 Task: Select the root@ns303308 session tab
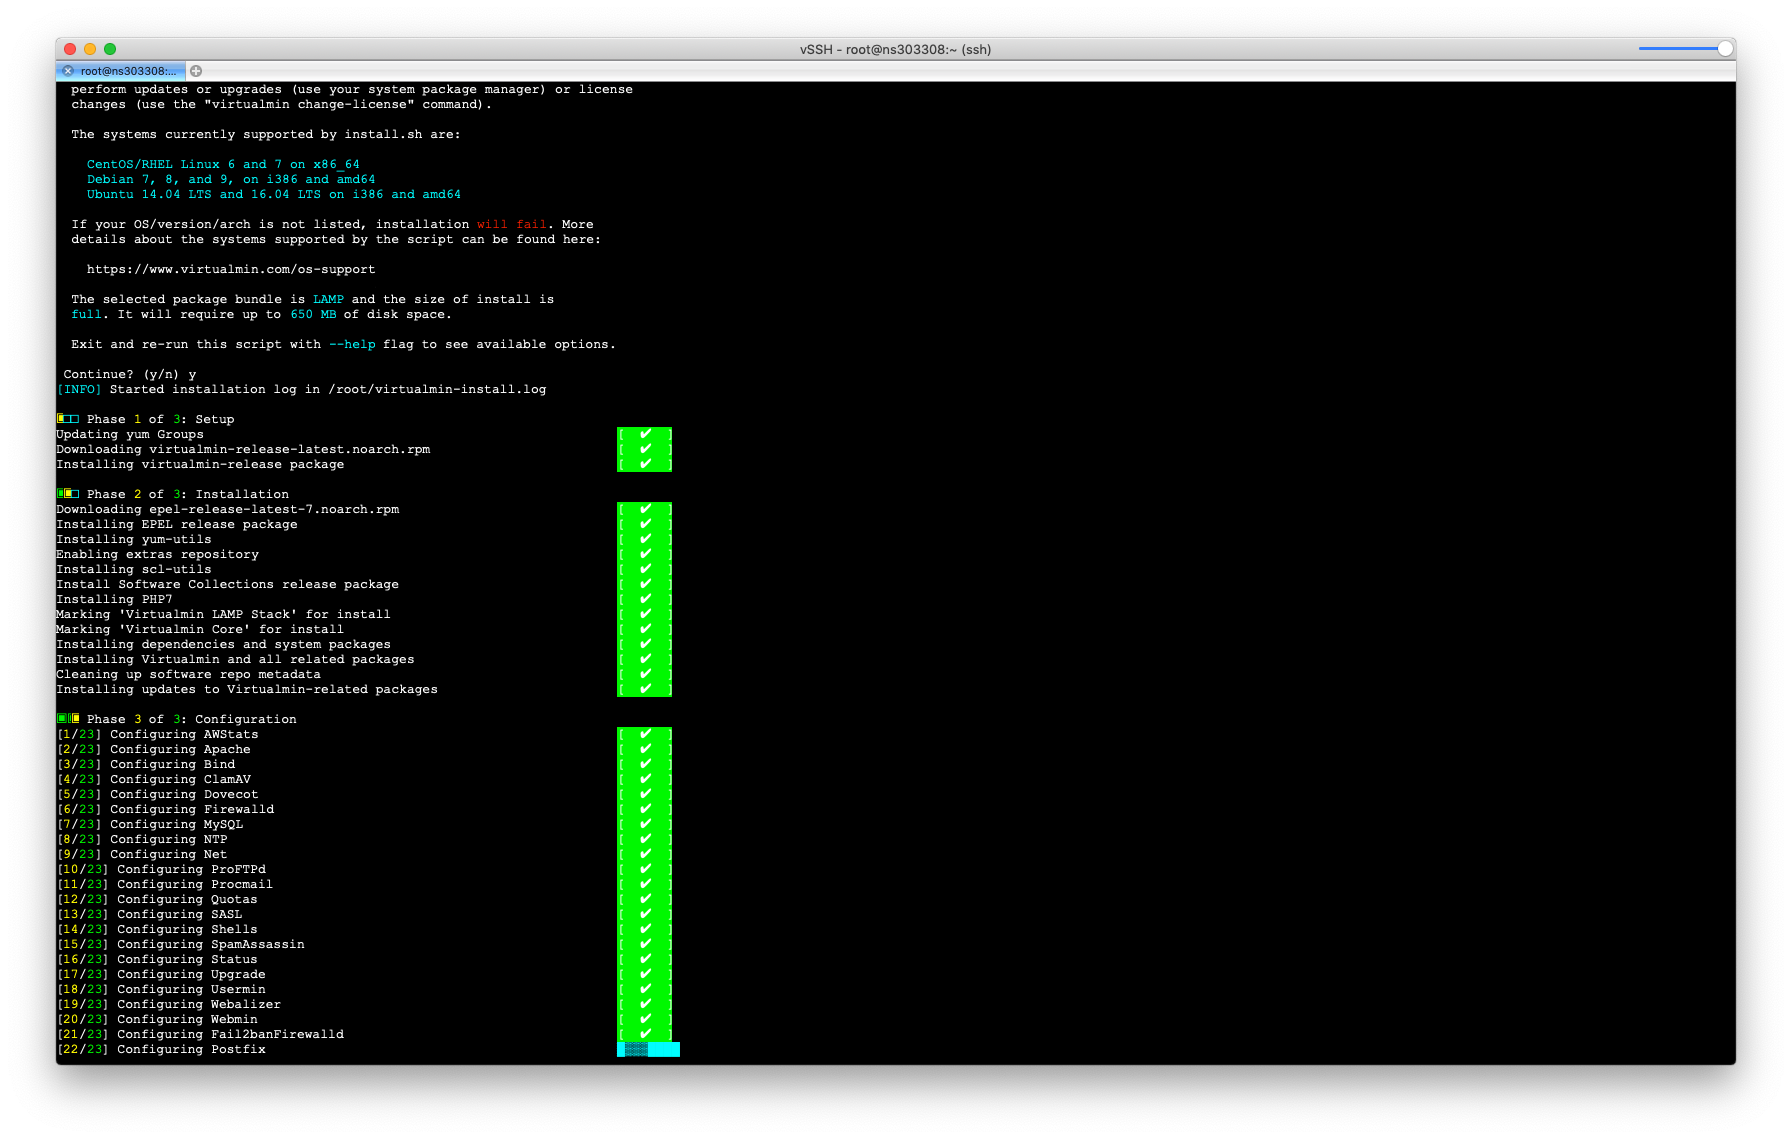[x=121, y=71]
